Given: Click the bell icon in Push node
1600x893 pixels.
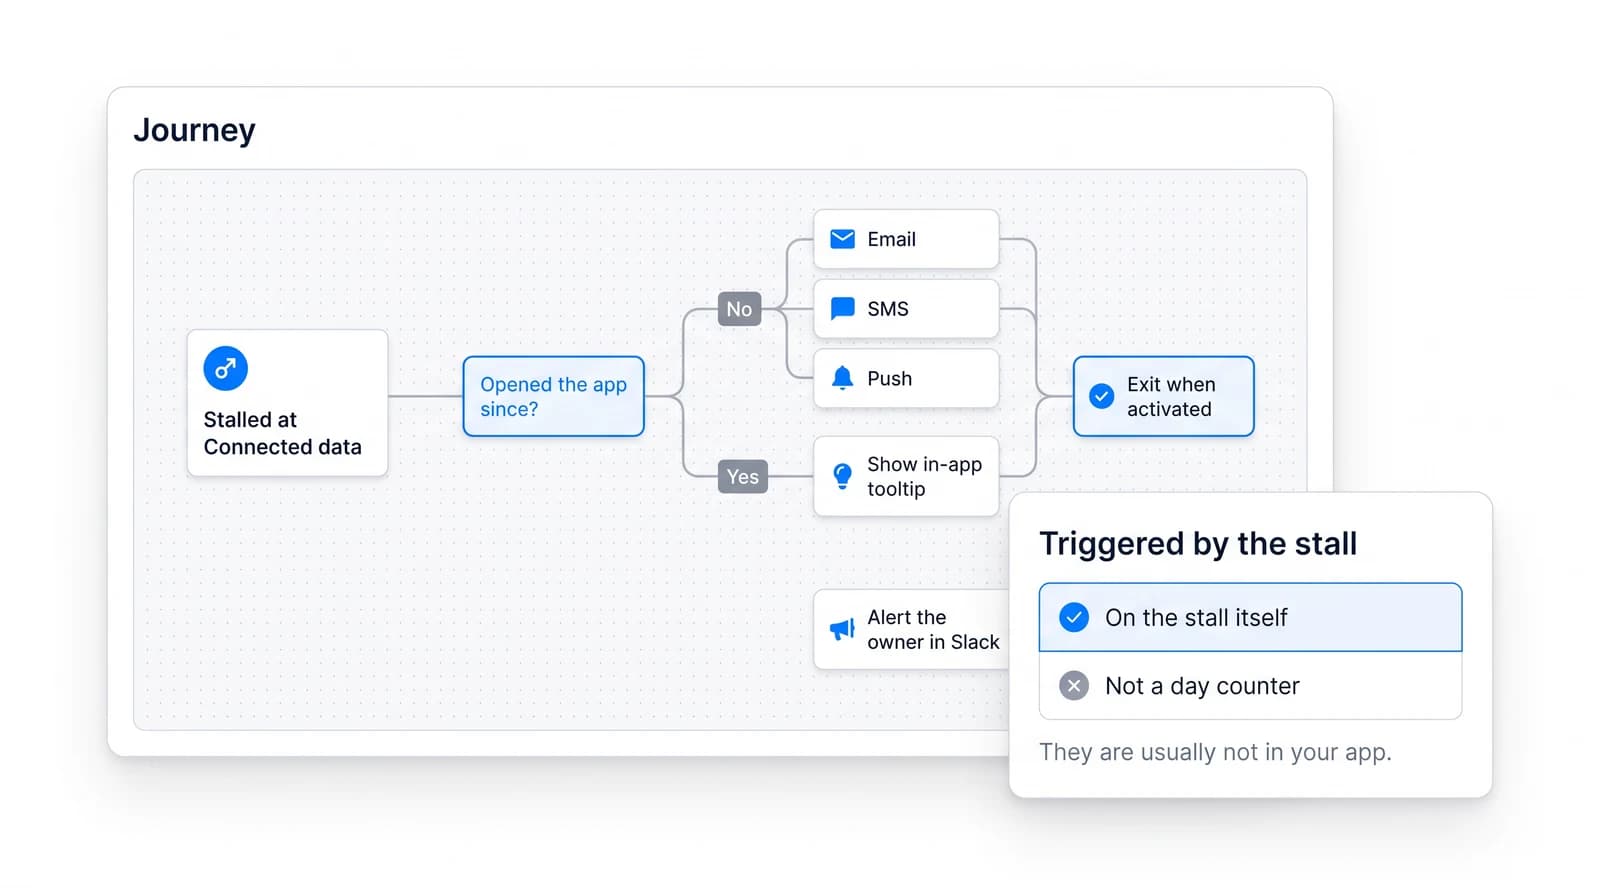Looking at the screenshot, I should coord(843,378).
